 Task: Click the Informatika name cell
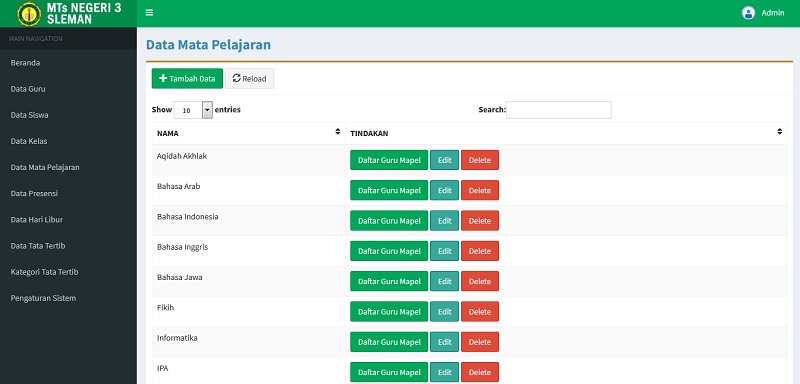pyautogui.click(x=248, y=342)
